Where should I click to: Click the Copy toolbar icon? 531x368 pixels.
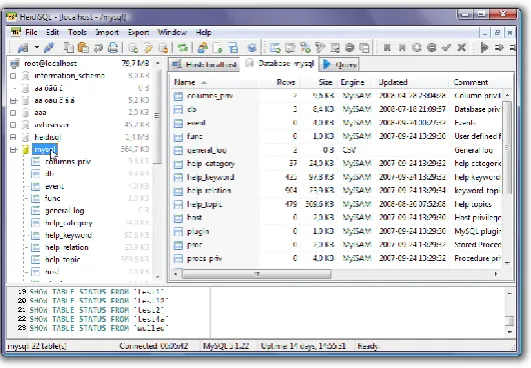(69, 48)
